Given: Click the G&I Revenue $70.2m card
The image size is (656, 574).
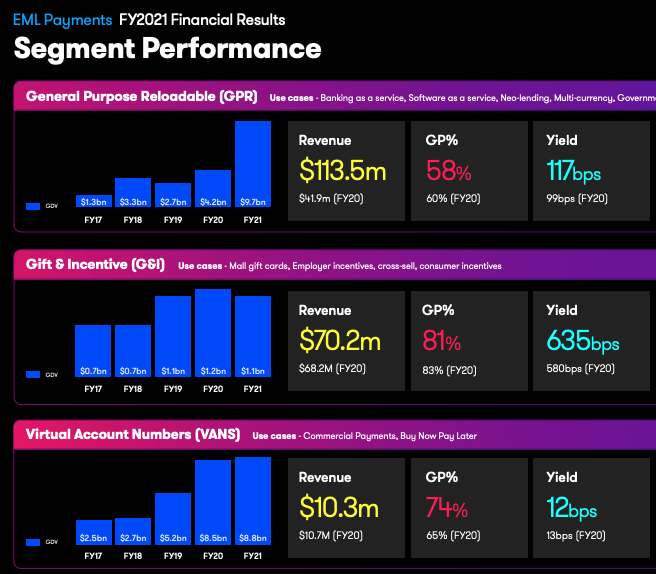Looking at the screenshot, I should [x=346, y=340].
